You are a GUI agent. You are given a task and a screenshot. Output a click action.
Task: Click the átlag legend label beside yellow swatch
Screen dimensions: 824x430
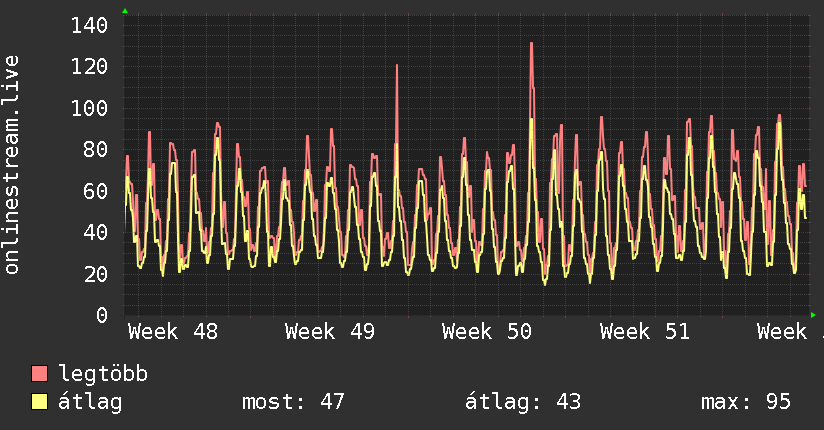tap(90, 402)
